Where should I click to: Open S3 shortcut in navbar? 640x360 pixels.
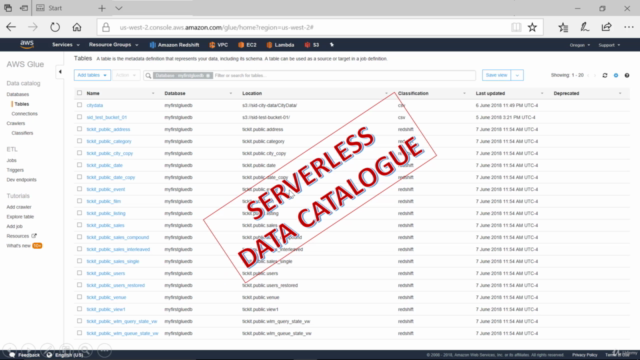(x=312, y=45)
